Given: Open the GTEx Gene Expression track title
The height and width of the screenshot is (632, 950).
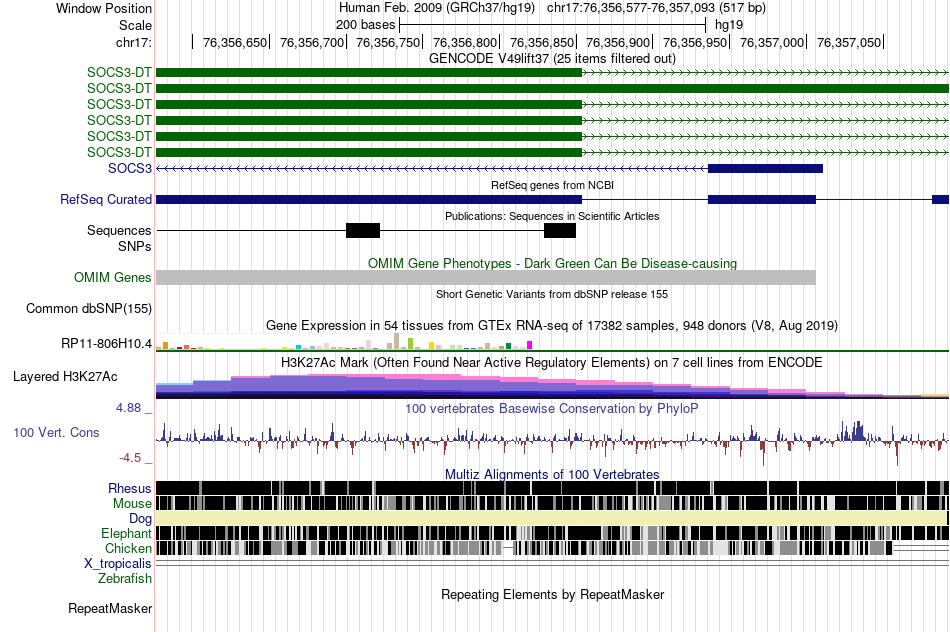Looking at the screenshot, I should [553, 326].
